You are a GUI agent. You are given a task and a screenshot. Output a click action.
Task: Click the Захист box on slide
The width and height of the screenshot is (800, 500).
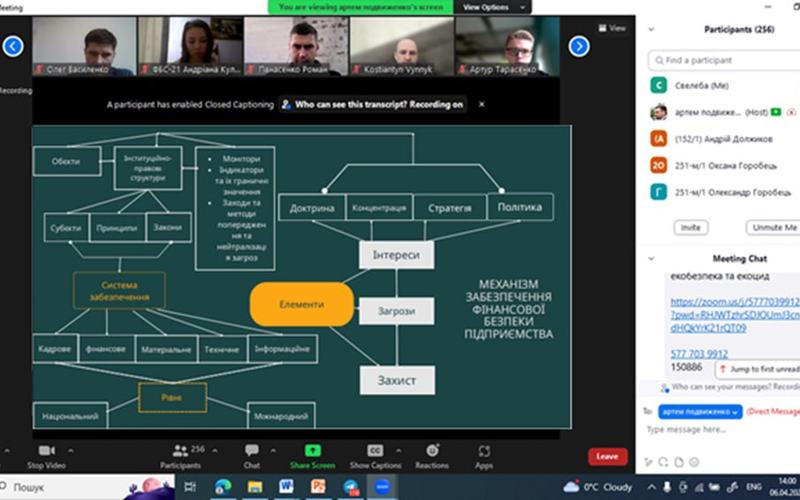click(397, 380)
